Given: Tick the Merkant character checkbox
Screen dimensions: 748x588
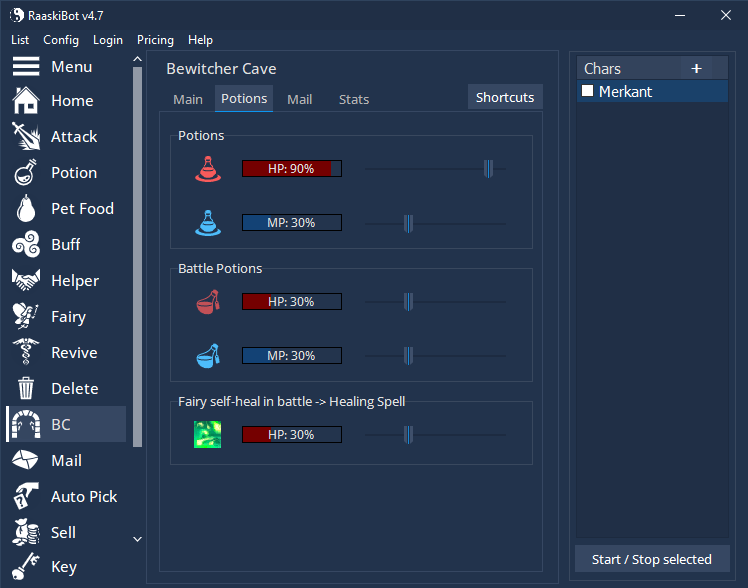Looking at the screenshot, I should click(x=587, y=91).
